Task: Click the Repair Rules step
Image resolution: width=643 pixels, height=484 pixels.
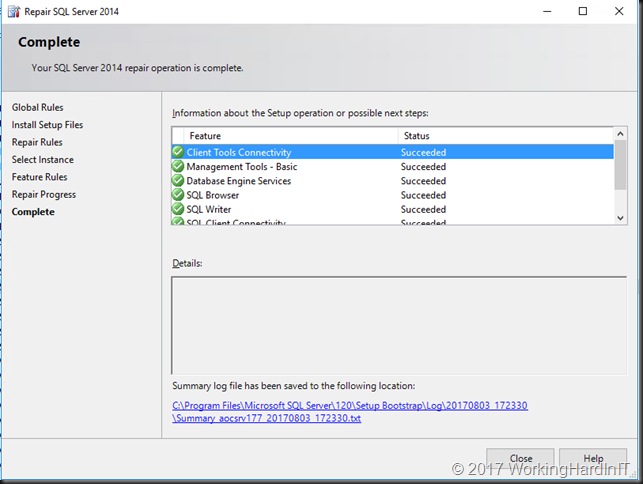Action: click(37, 142)
